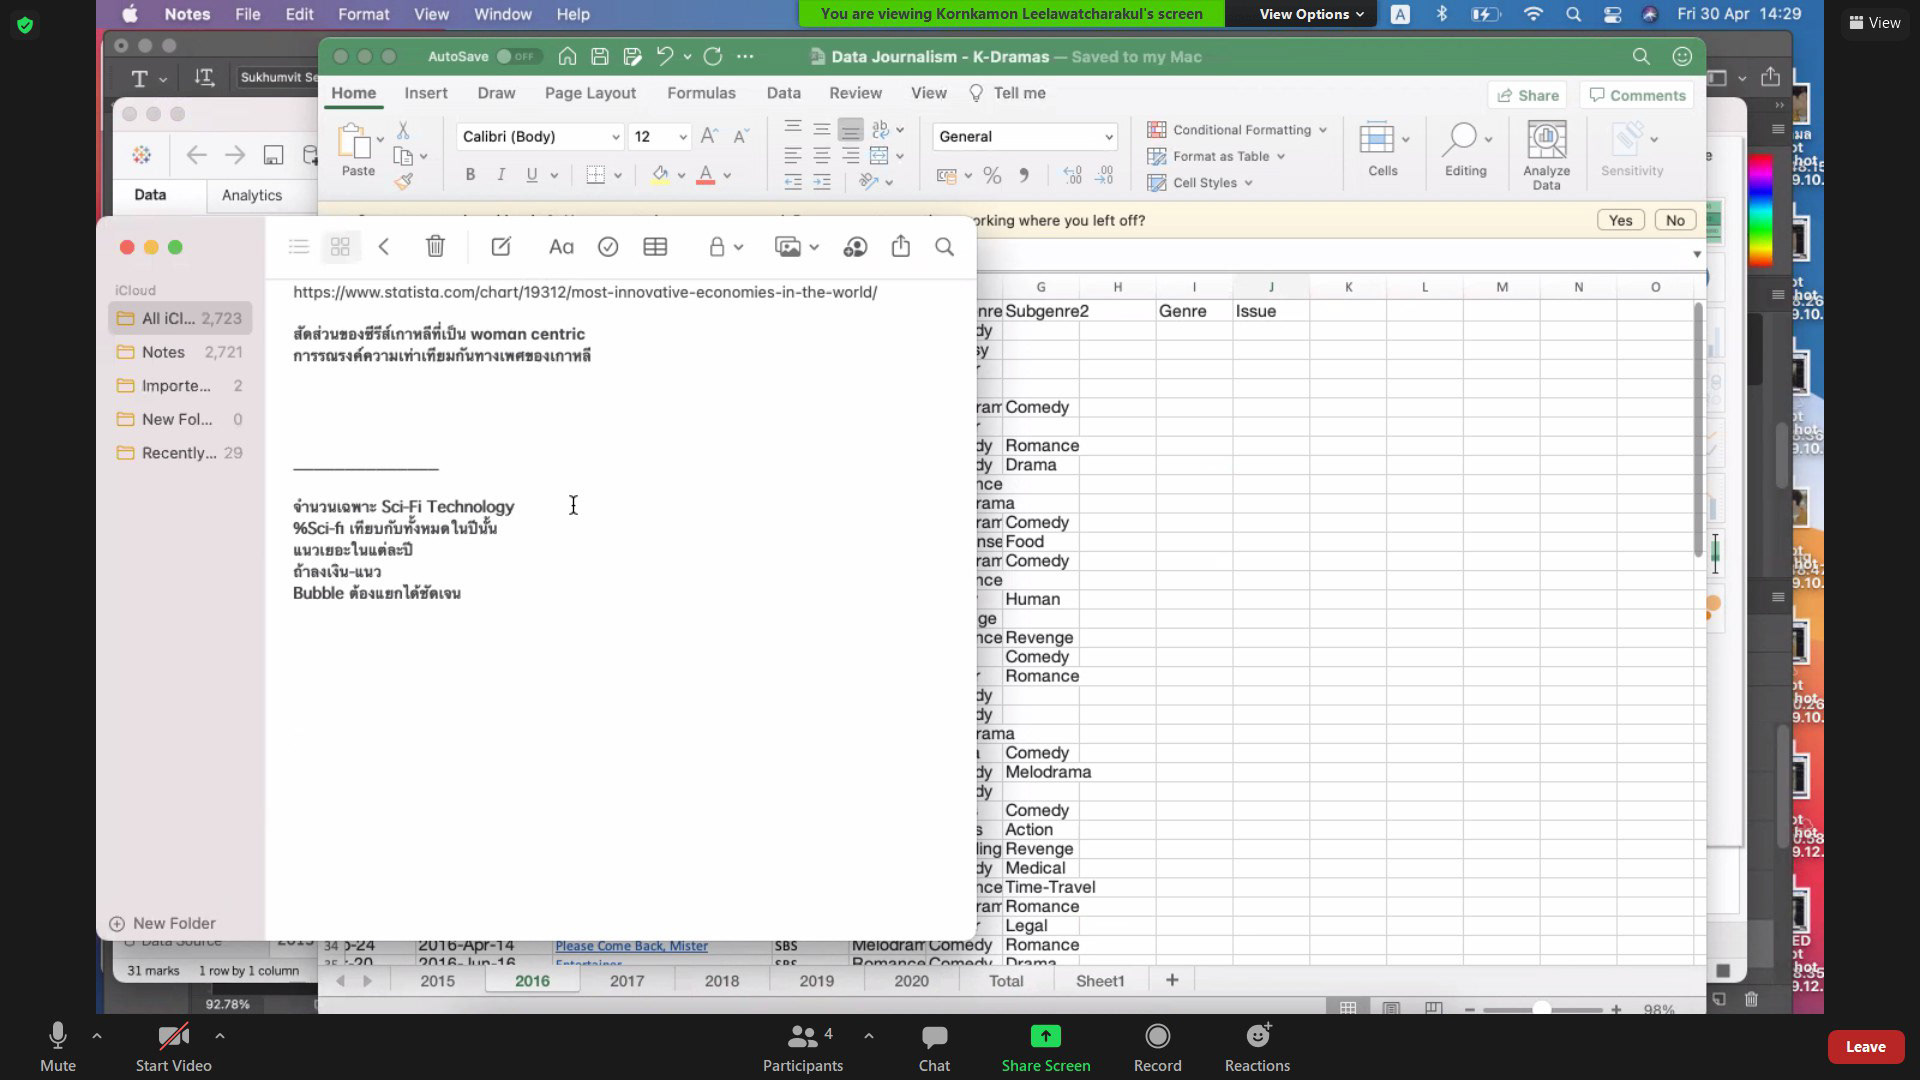Select Recently Deleted folder in Notes

[180, 453]
